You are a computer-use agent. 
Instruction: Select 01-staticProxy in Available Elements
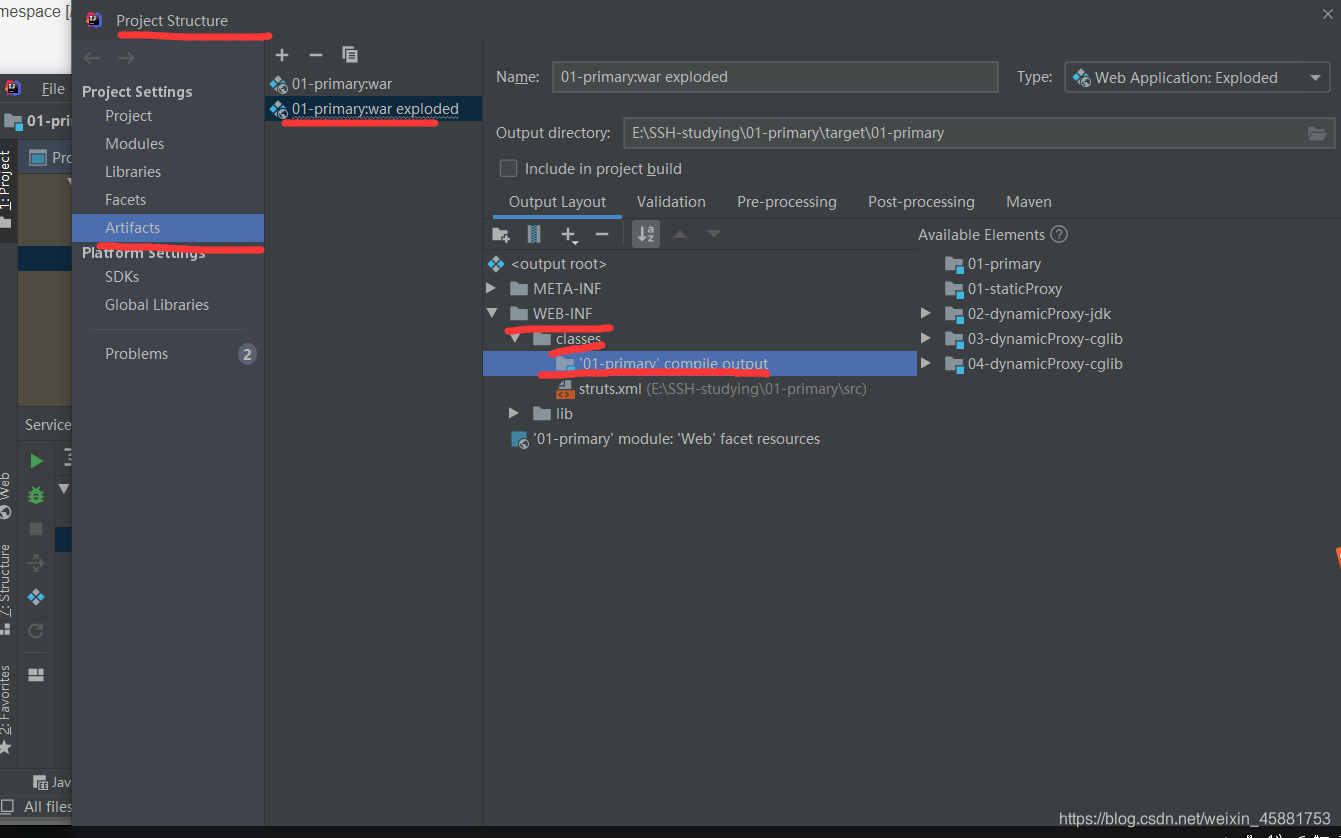1003,289
